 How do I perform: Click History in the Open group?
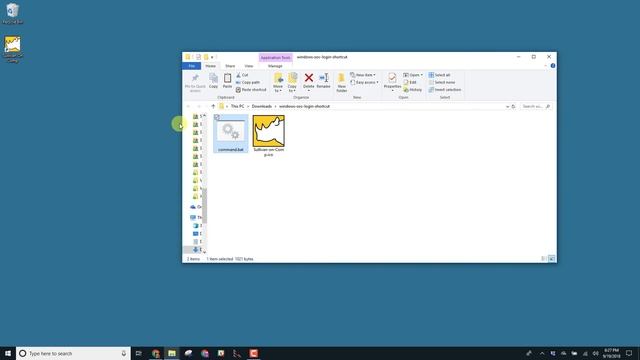[x=413, y=90]
